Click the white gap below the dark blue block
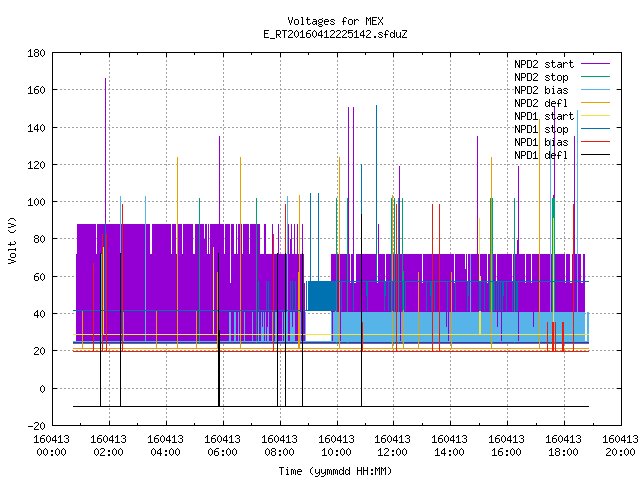 point(318,327)
